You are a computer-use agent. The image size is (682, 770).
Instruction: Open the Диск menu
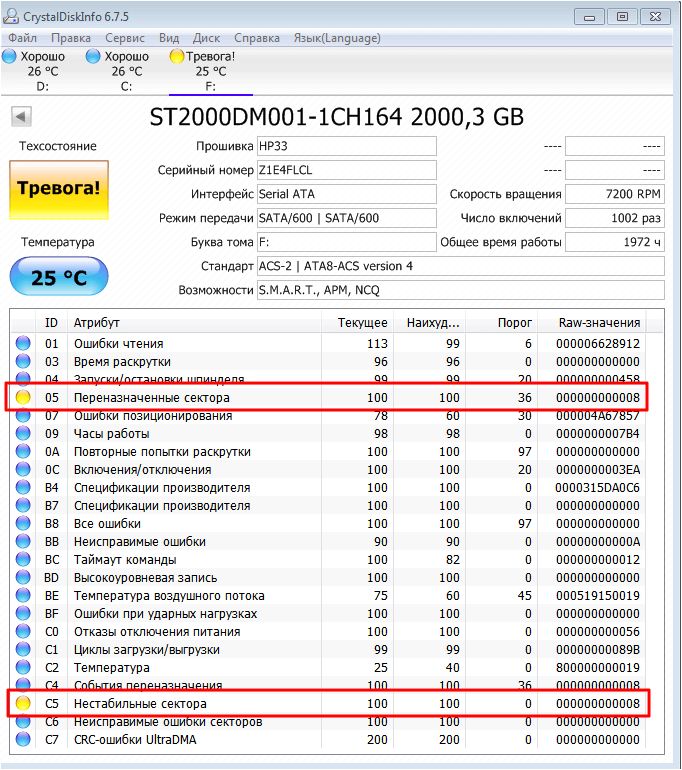[x=206, y=38]
